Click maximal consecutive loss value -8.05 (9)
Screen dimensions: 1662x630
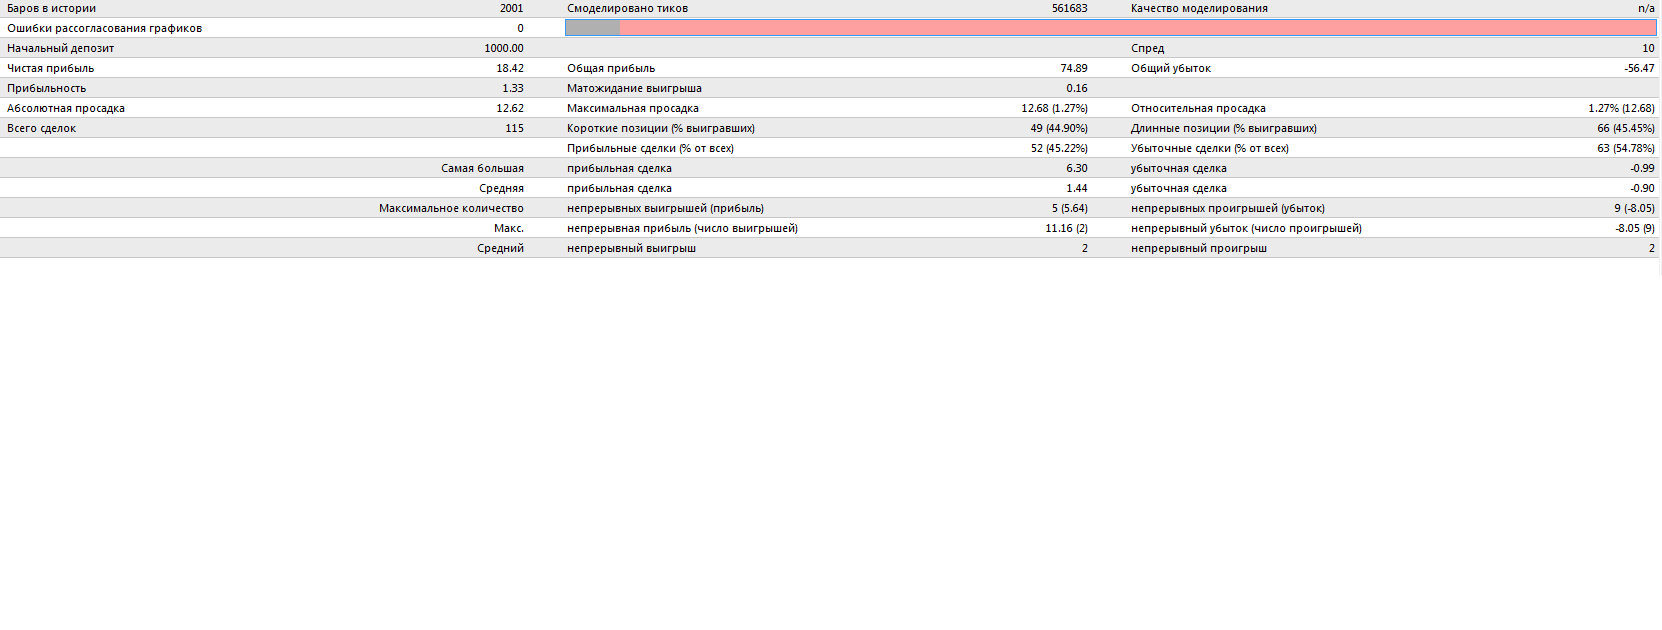pos(1634,228)
